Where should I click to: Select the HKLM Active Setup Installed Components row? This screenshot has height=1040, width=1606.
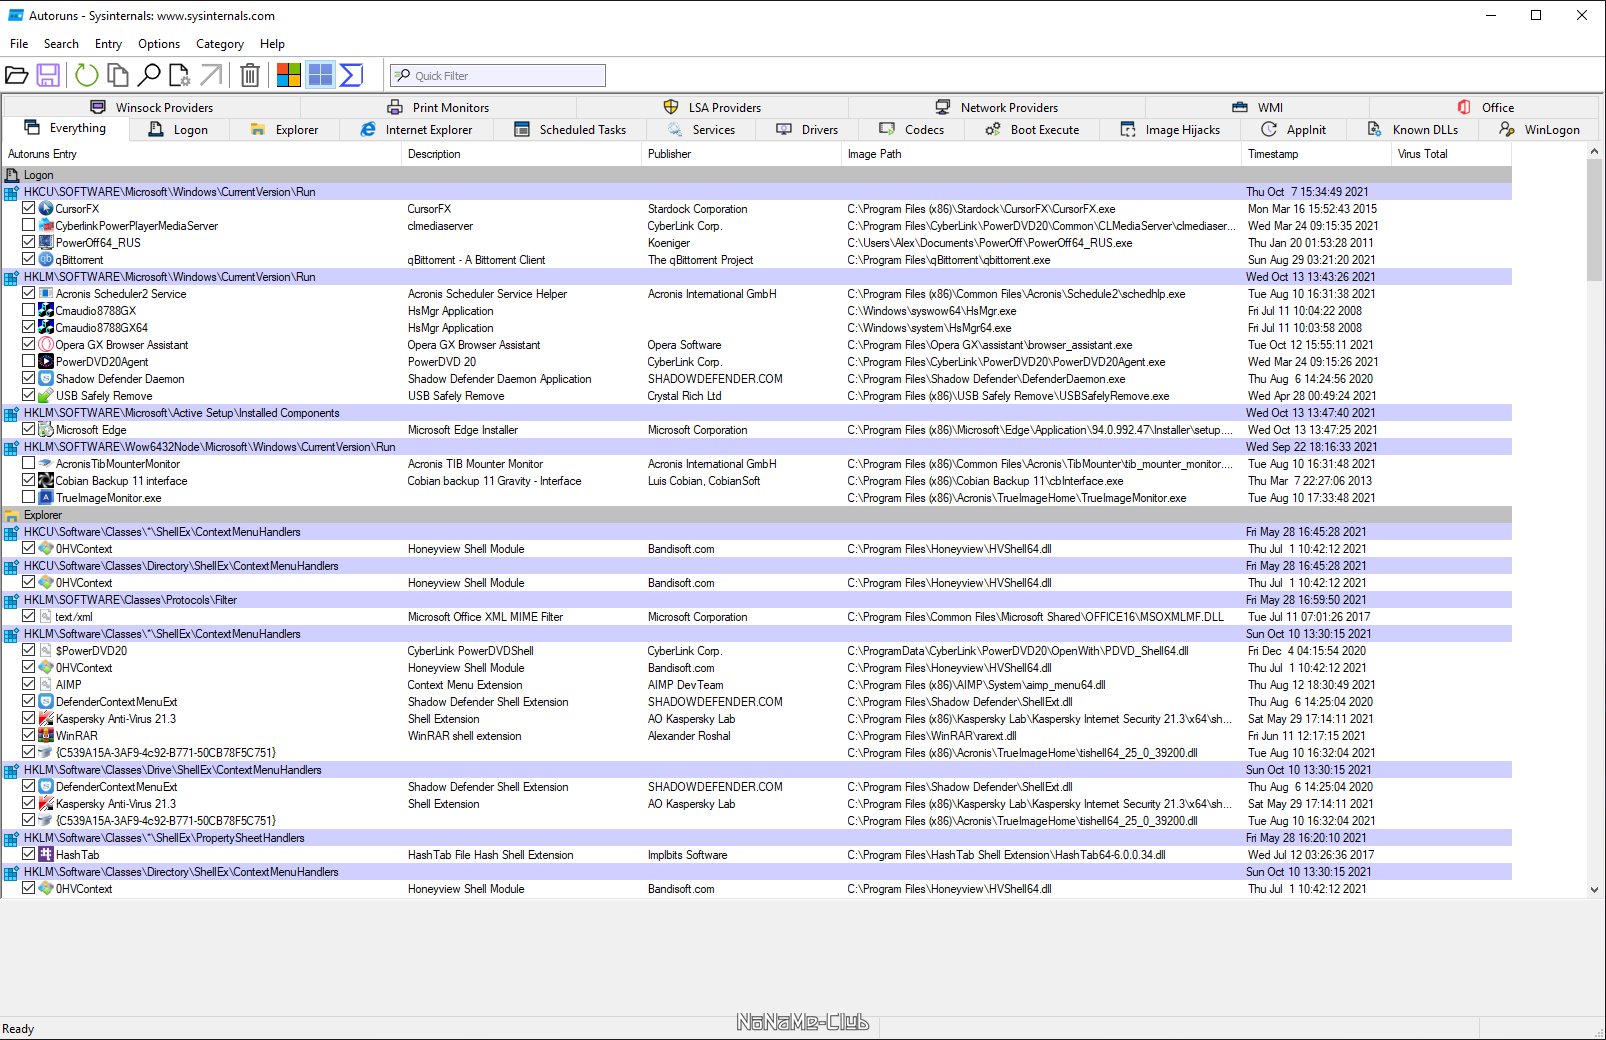(757, 413)
